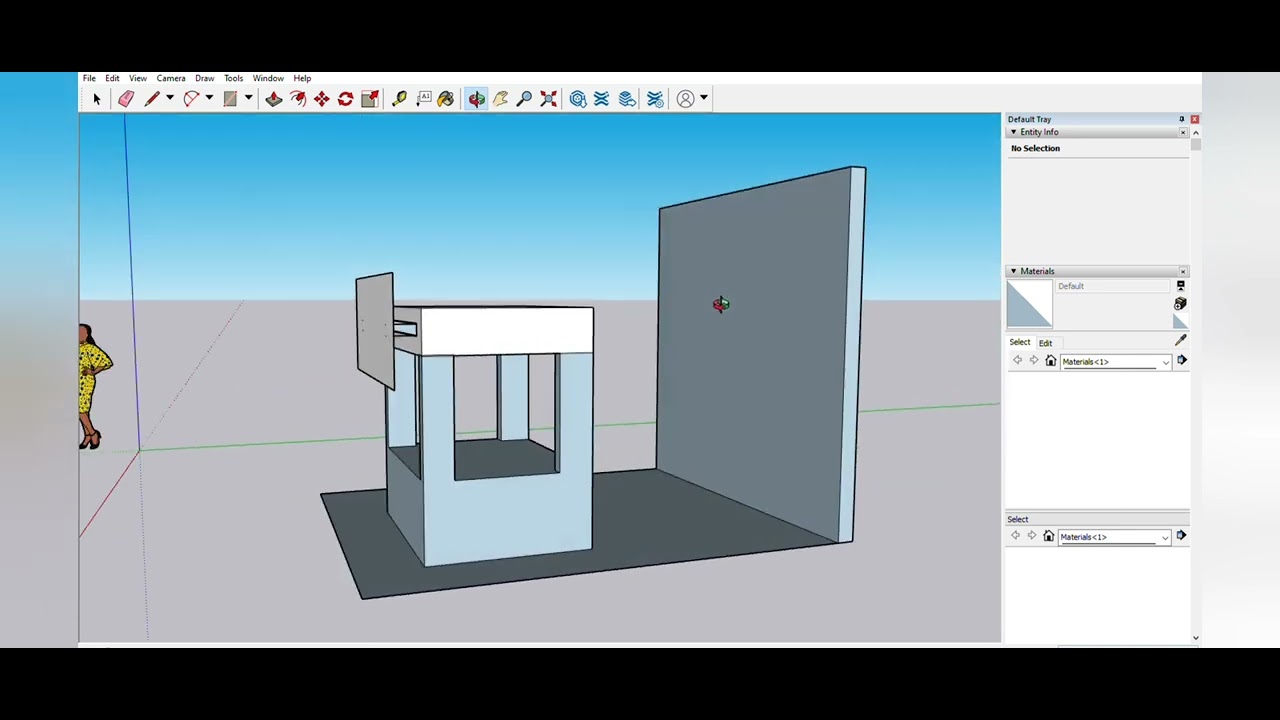The image size is (1280, 720).
Task: Click the Default material name field
Action: pyautogui.click(x=1114, y=286)
